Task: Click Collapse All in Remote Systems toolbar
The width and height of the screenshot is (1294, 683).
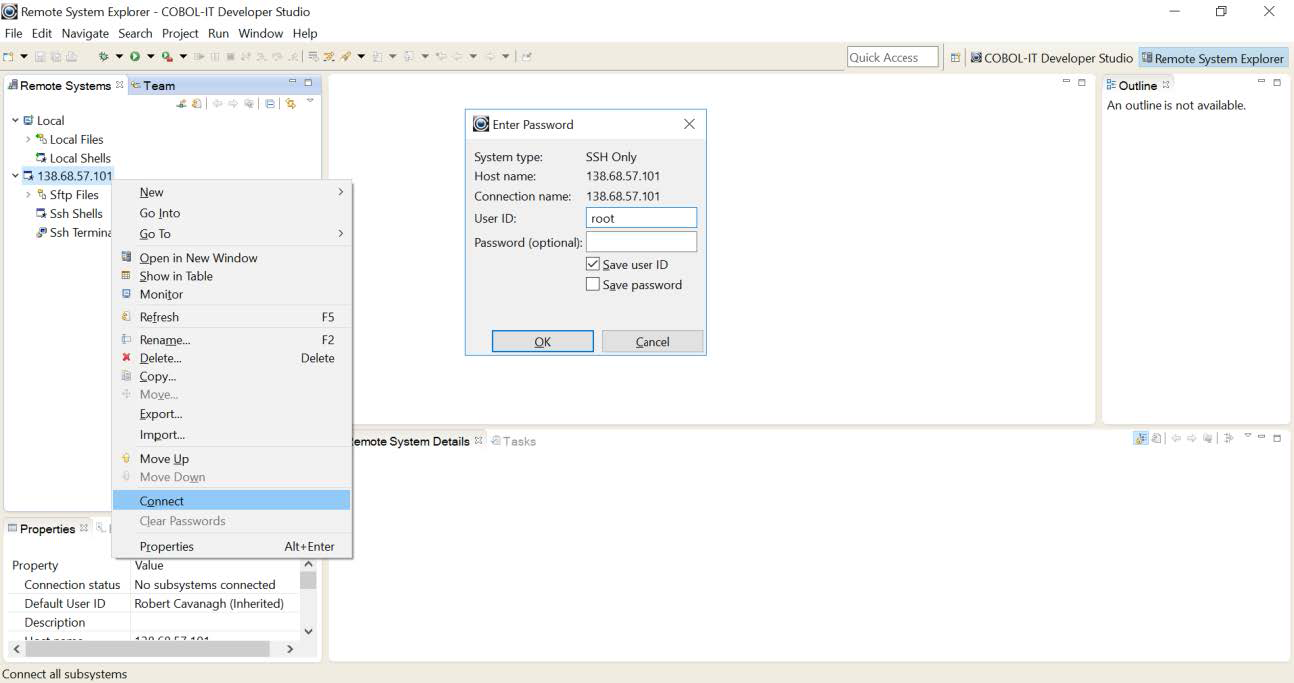Action: 271,104
